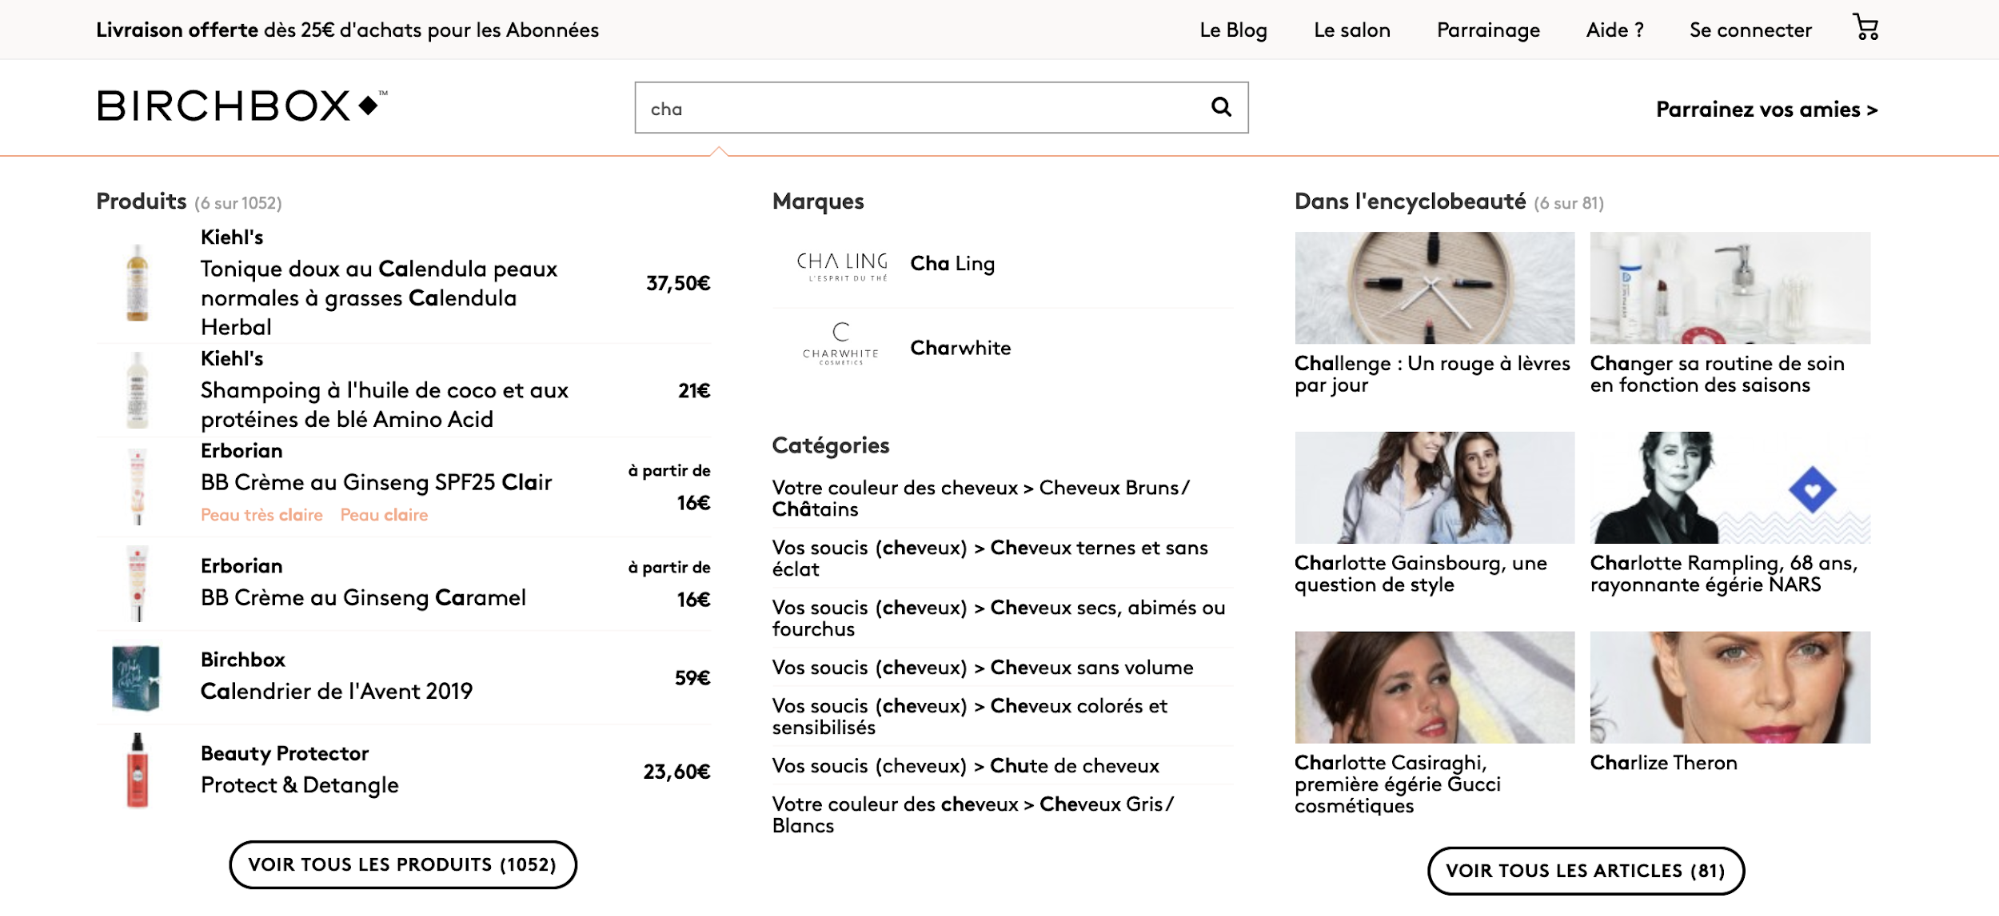Image resolution: width=1999 pixels, height=916 pixels.
Task: Select the 'Peau claire' shade tag
Action: (384, 515)
